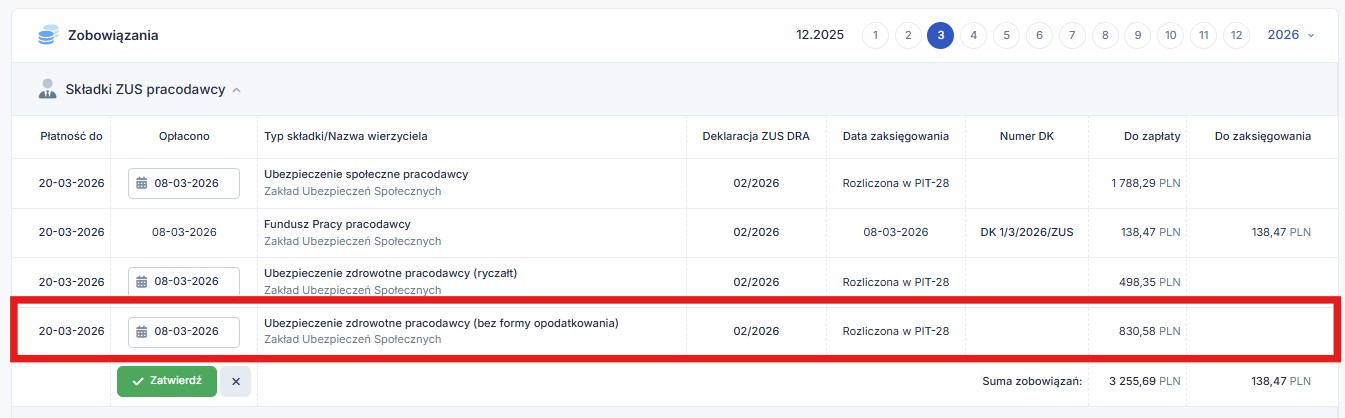Open the 2026 year dropdown

pos(1290,35)
